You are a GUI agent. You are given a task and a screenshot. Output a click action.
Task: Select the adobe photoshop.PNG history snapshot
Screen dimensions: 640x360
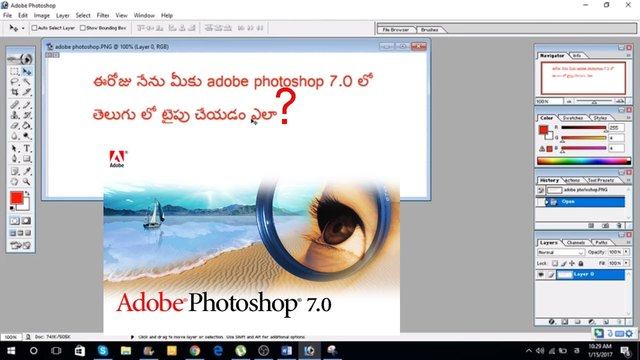point(580,191)
